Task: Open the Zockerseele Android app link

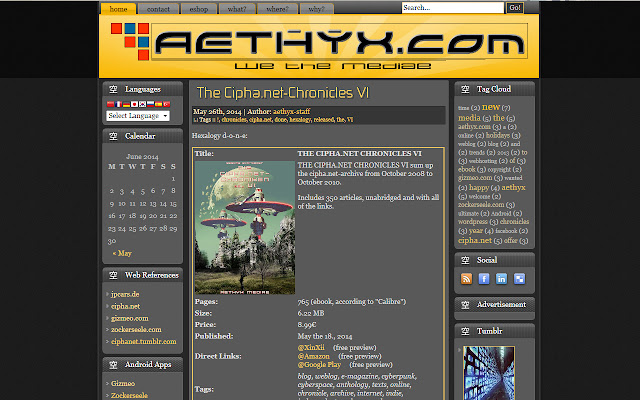Action: tap(129, 395)
